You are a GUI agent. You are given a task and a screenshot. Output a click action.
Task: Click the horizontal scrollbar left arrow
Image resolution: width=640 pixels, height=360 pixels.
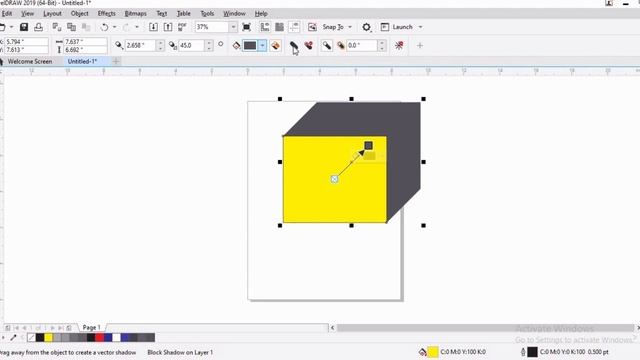coord(332,328)
